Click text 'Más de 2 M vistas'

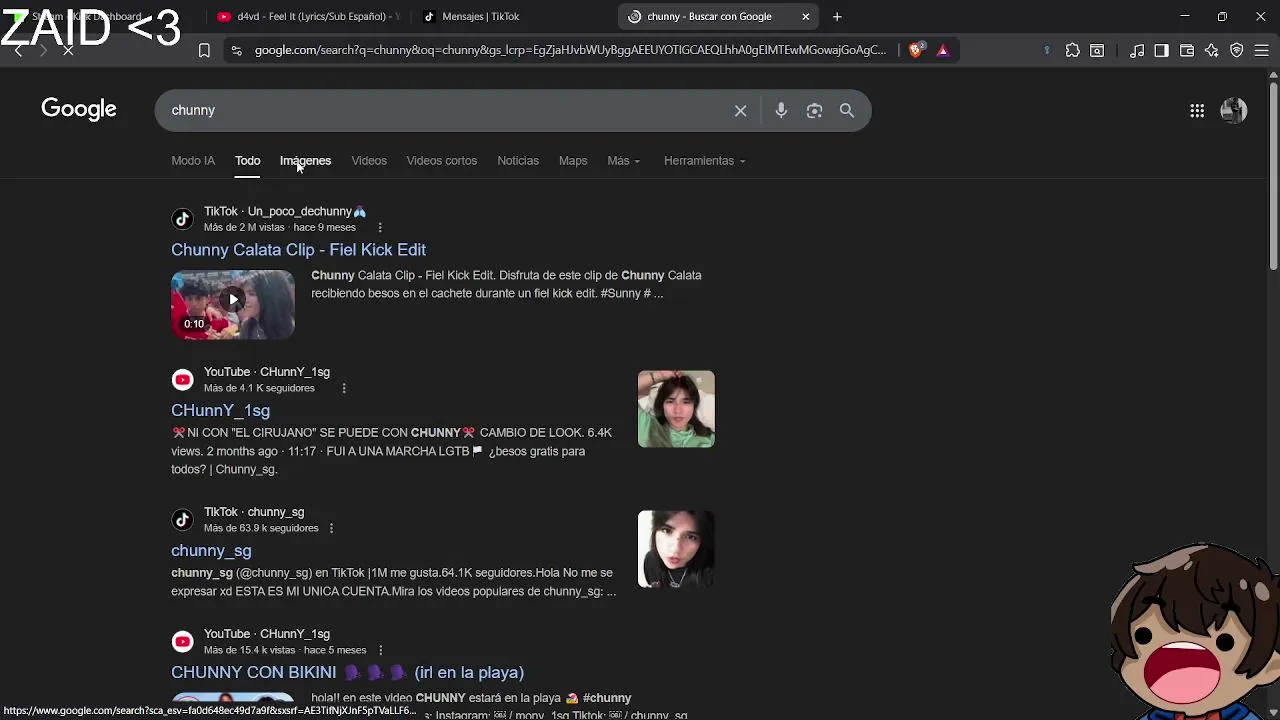245,228
